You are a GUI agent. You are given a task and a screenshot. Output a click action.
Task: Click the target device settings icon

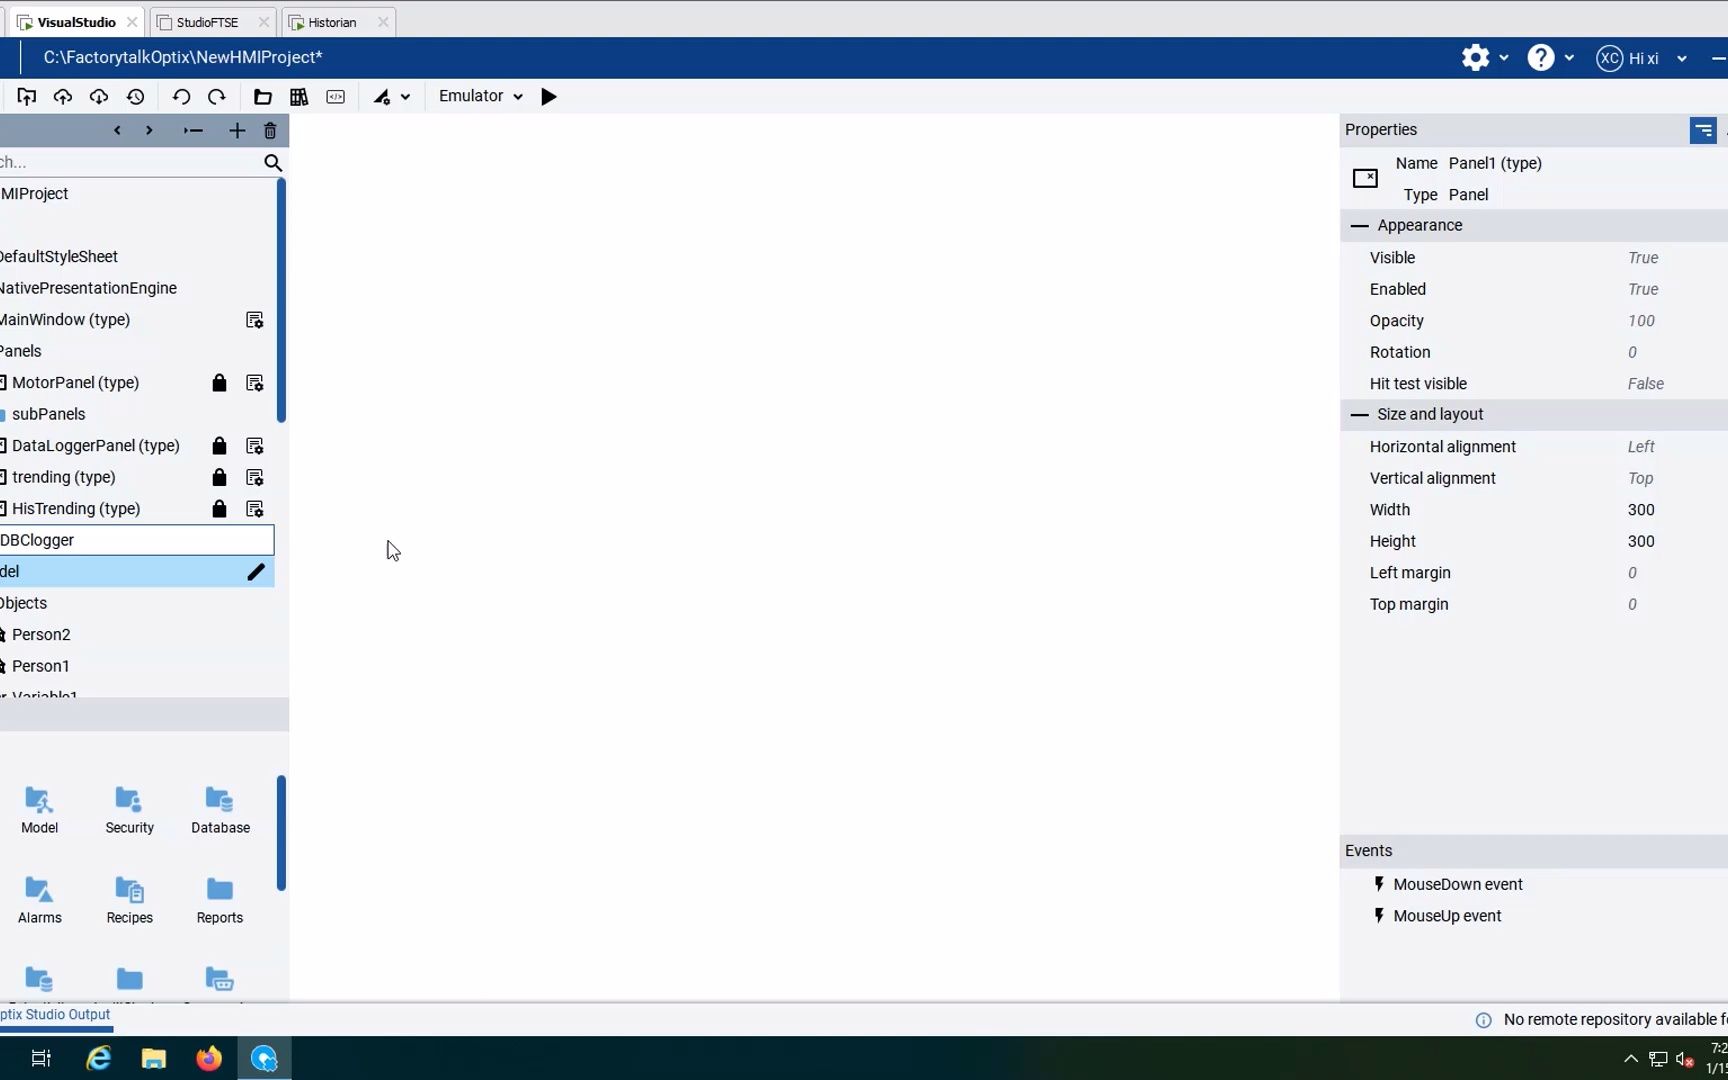pos(382,97)
